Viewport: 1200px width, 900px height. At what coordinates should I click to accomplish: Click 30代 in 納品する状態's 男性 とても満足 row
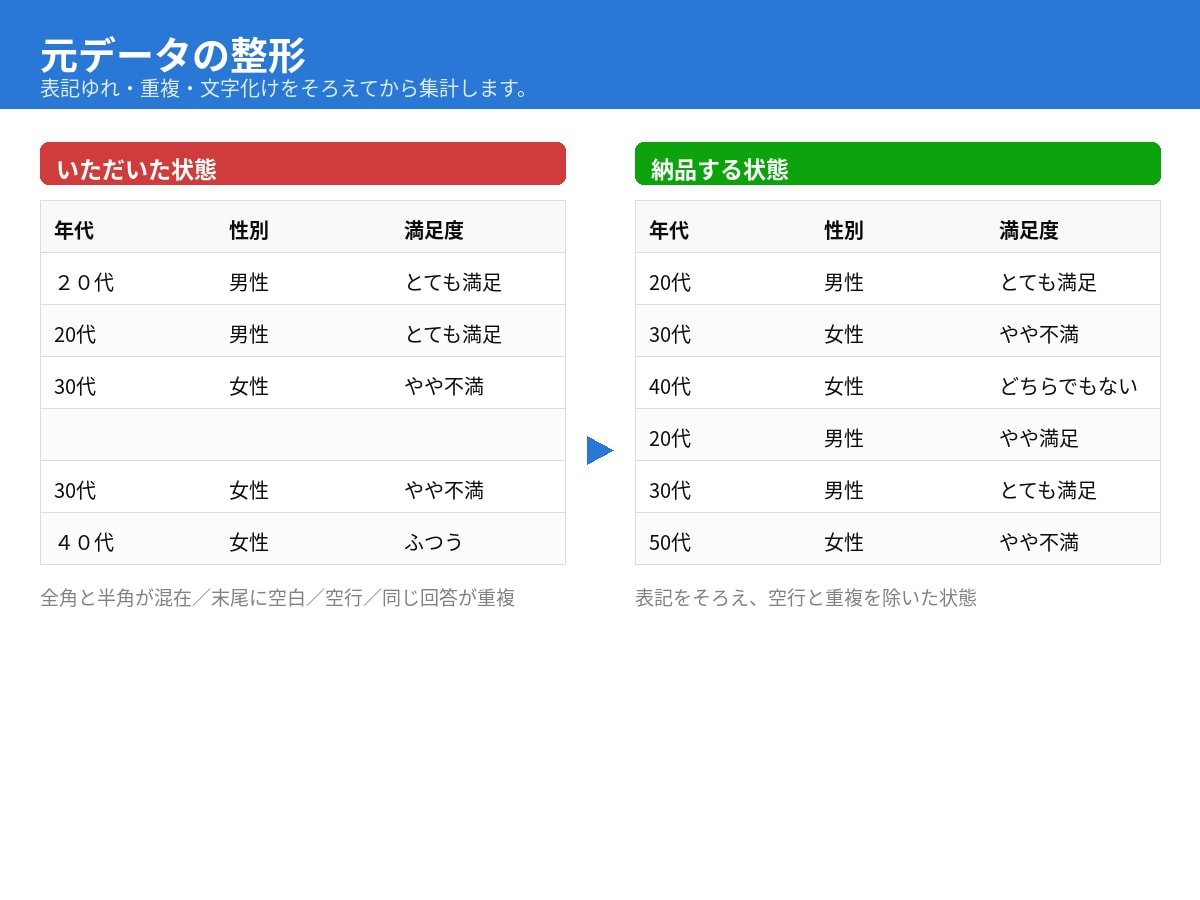tap(670, 490)
